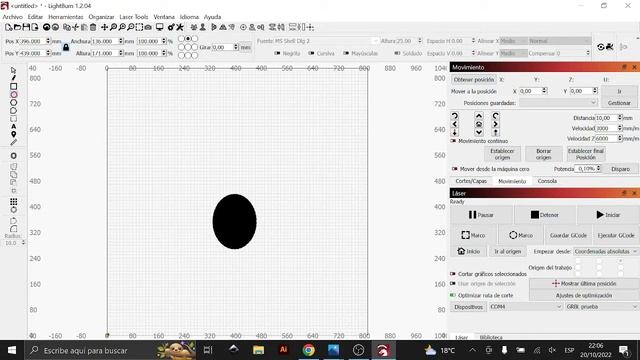The height and width of the screenshot is (360, 640).
Task: Toggle the Negrita font switch
Action: pos(278,53)
